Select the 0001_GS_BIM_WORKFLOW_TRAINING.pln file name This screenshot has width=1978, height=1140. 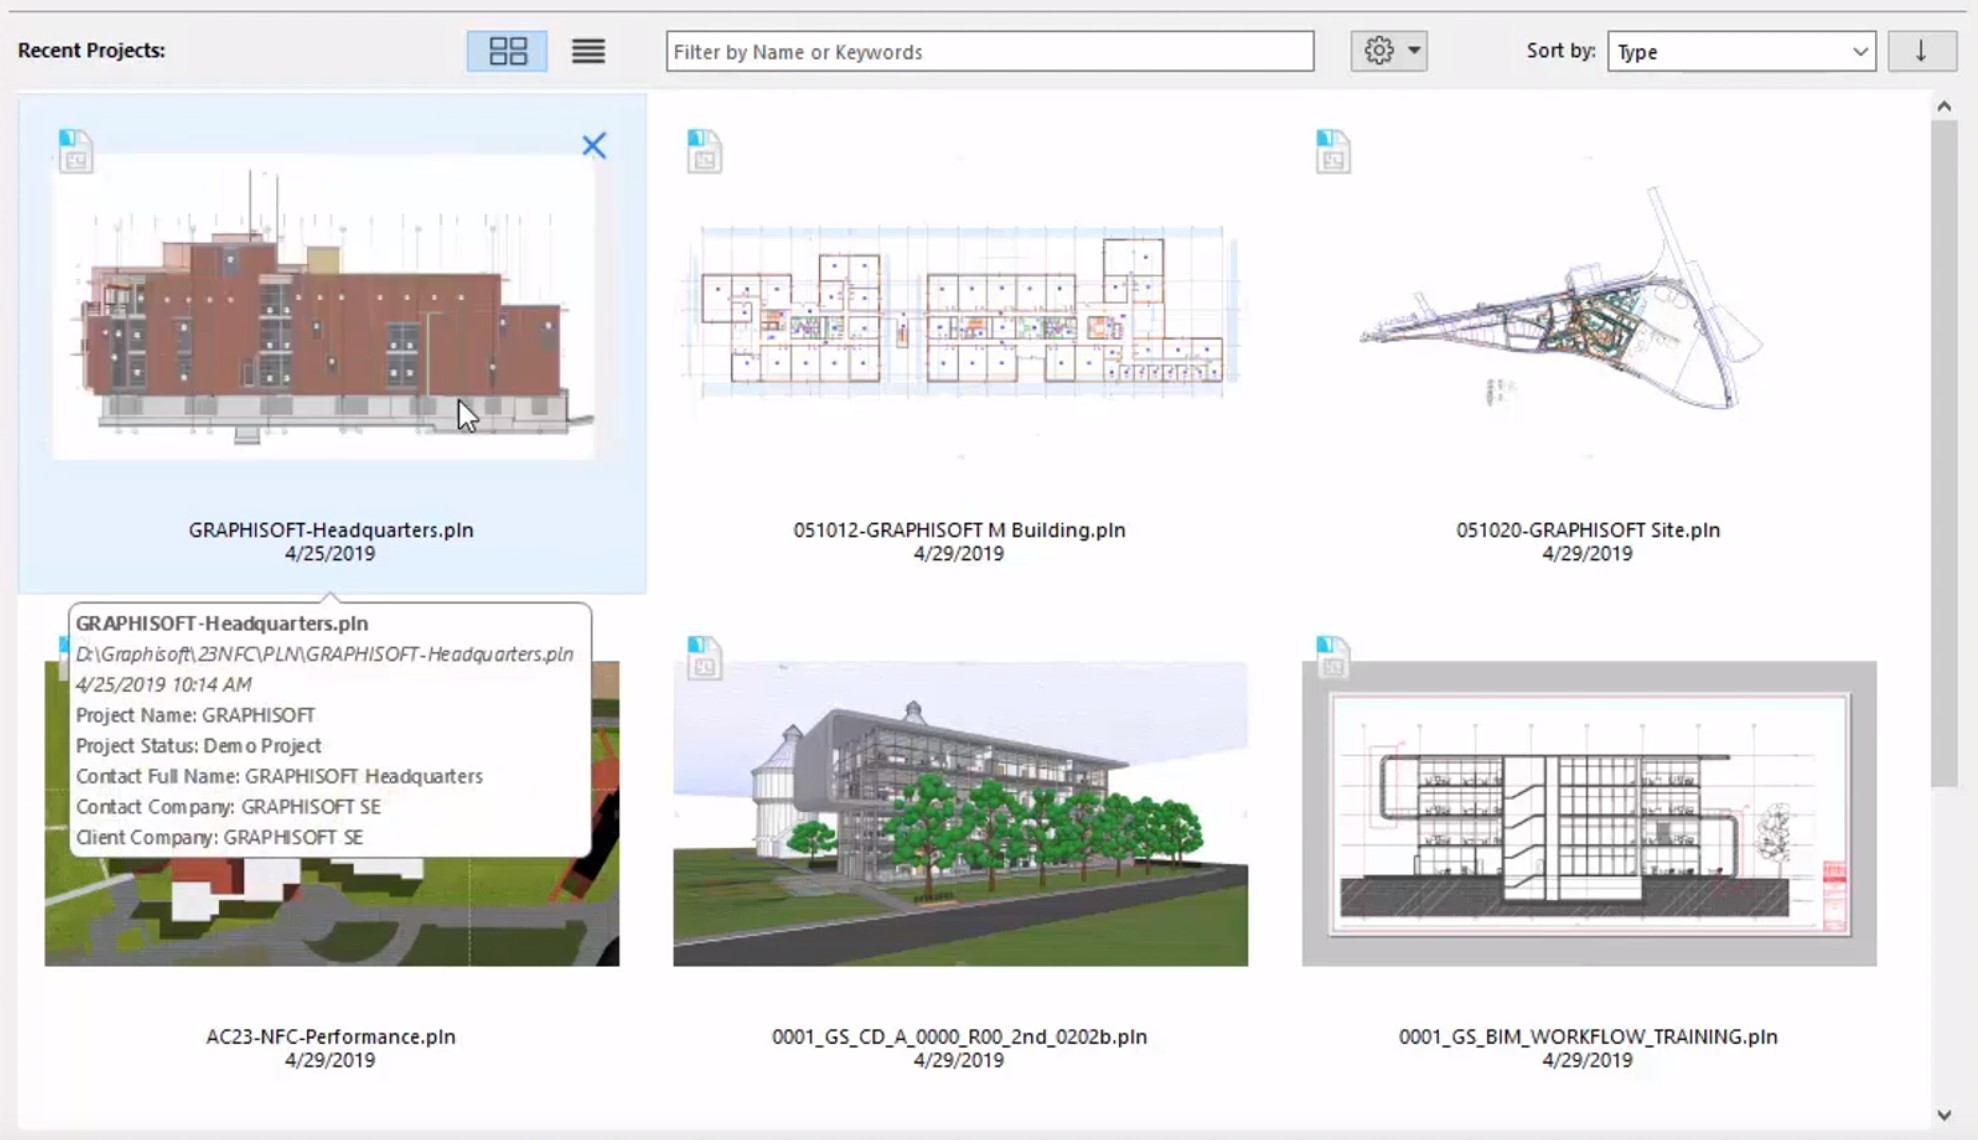click(1588, 1037)
